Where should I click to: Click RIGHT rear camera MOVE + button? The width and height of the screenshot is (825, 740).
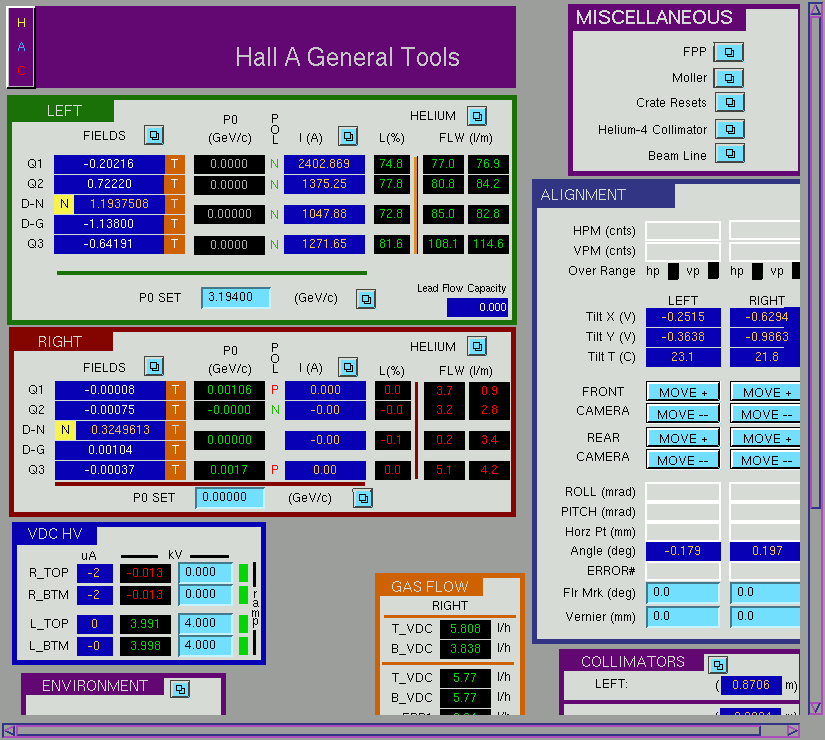coord(766,438)
